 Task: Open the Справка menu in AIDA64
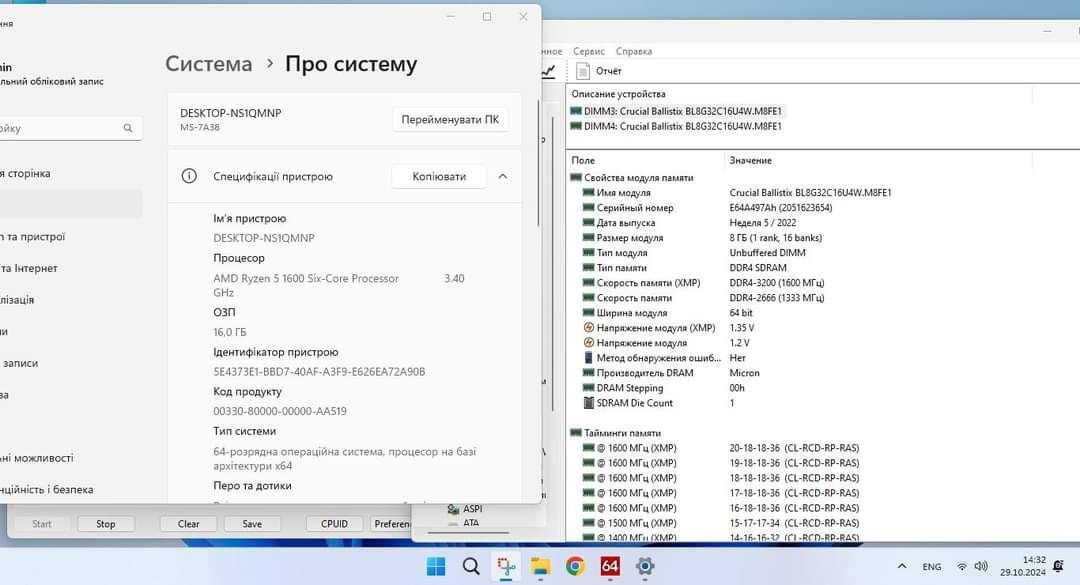pos(634,51)
